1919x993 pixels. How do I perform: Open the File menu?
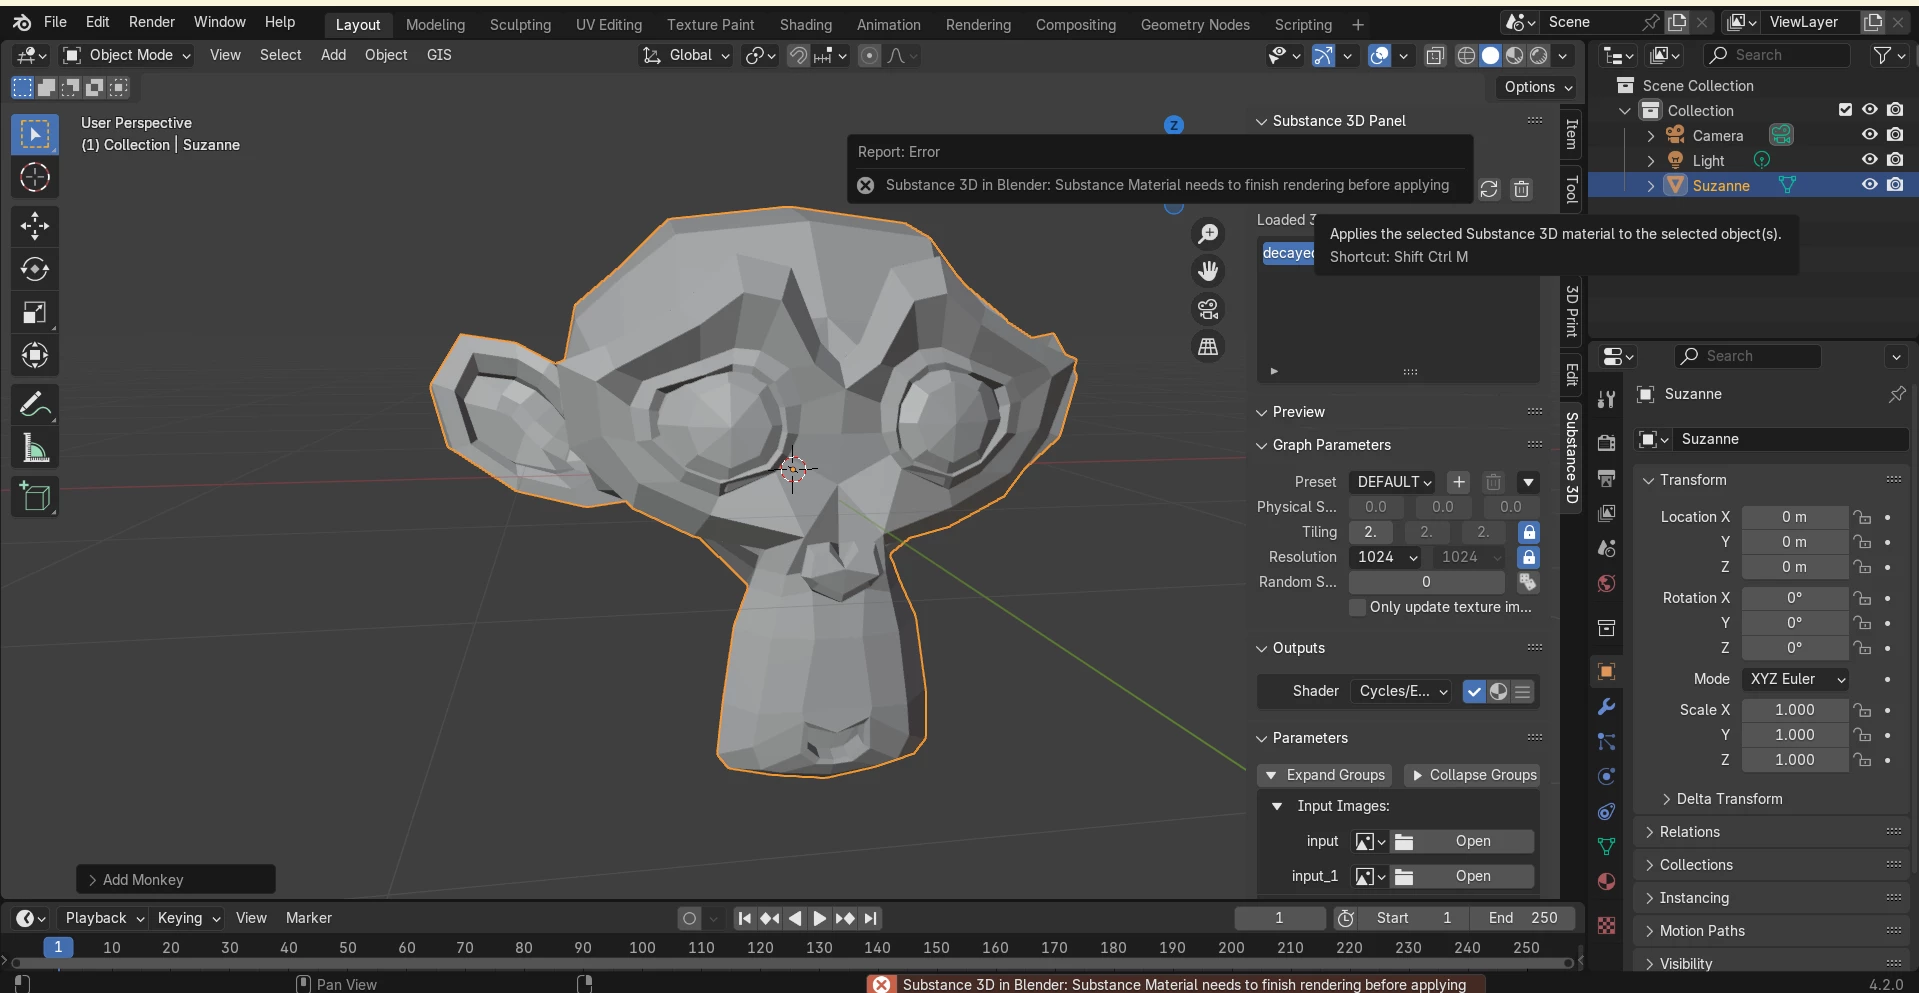coord(55,22)
